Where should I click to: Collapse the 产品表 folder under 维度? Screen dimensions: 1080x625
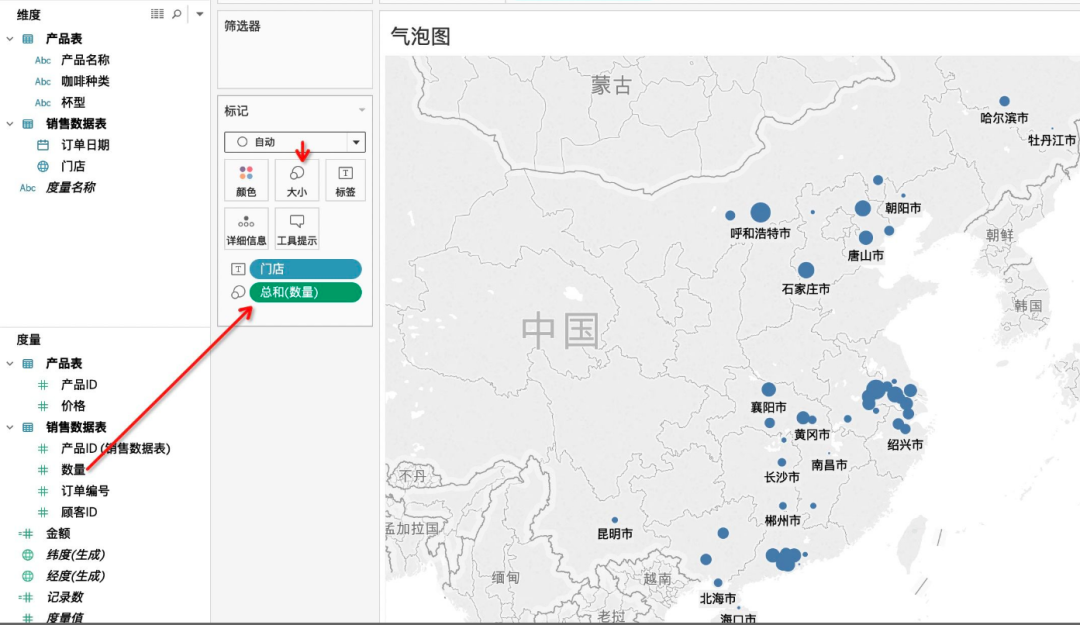click(10, 38)
